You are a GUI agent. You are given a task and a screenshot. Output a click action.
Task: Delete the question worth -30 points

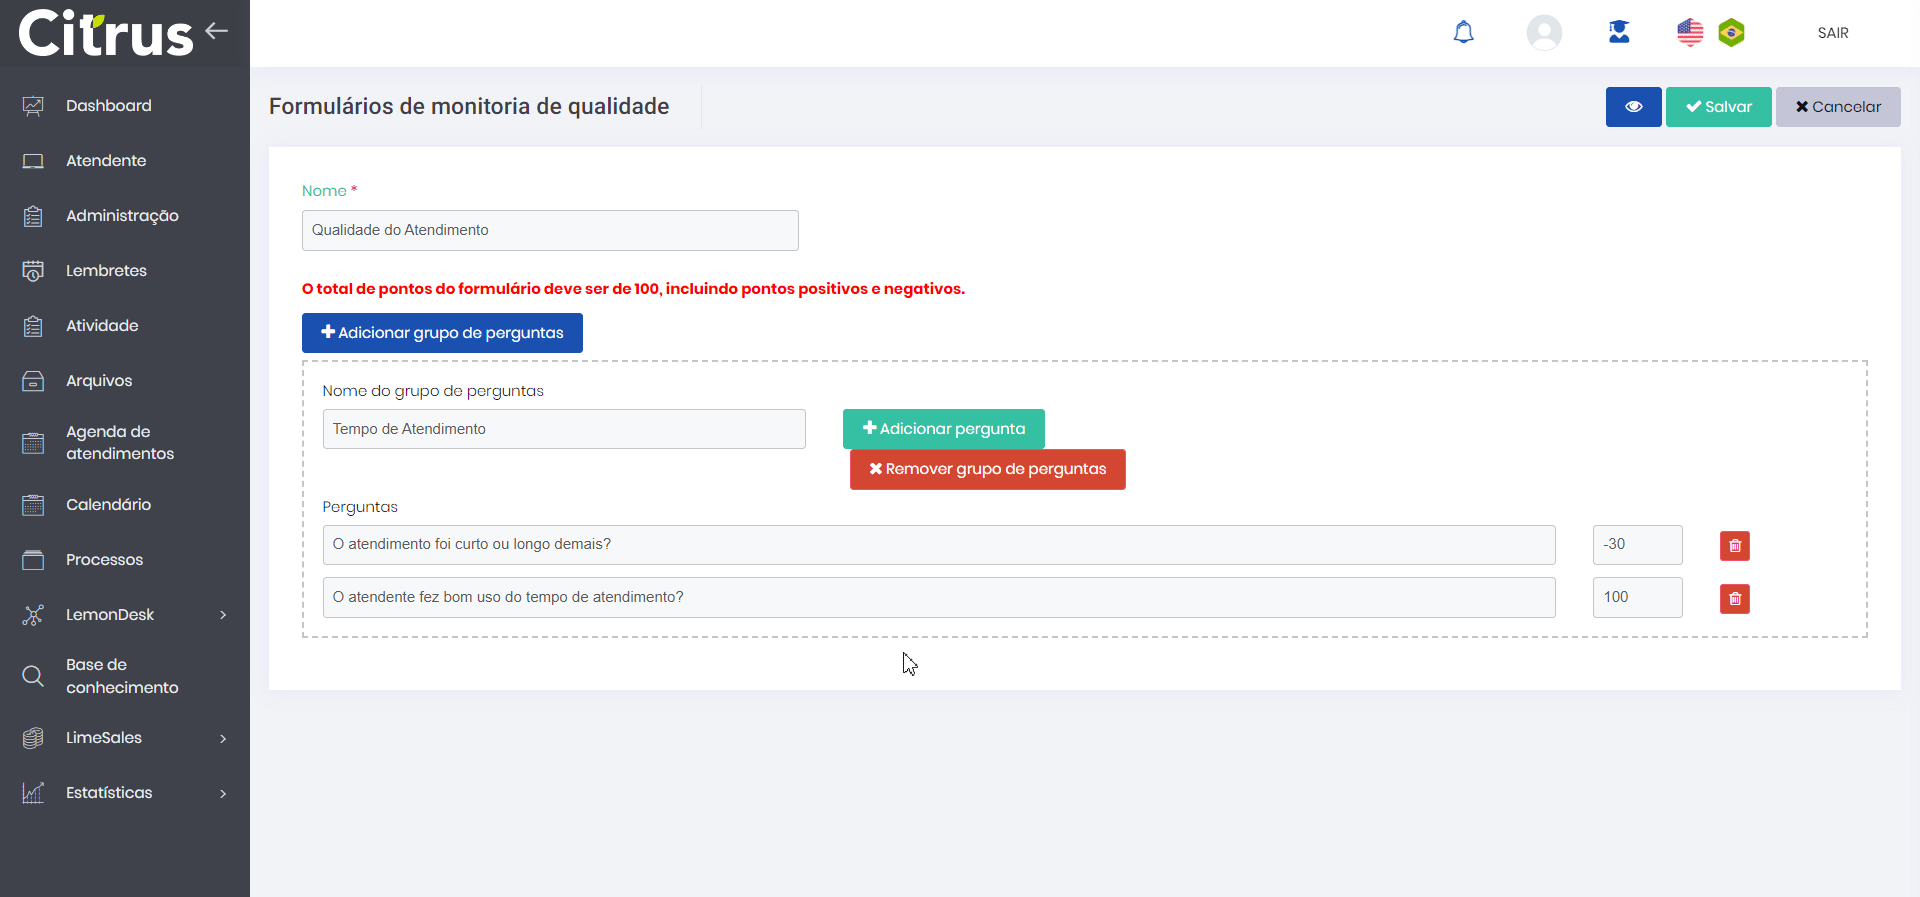[1734, 546]
